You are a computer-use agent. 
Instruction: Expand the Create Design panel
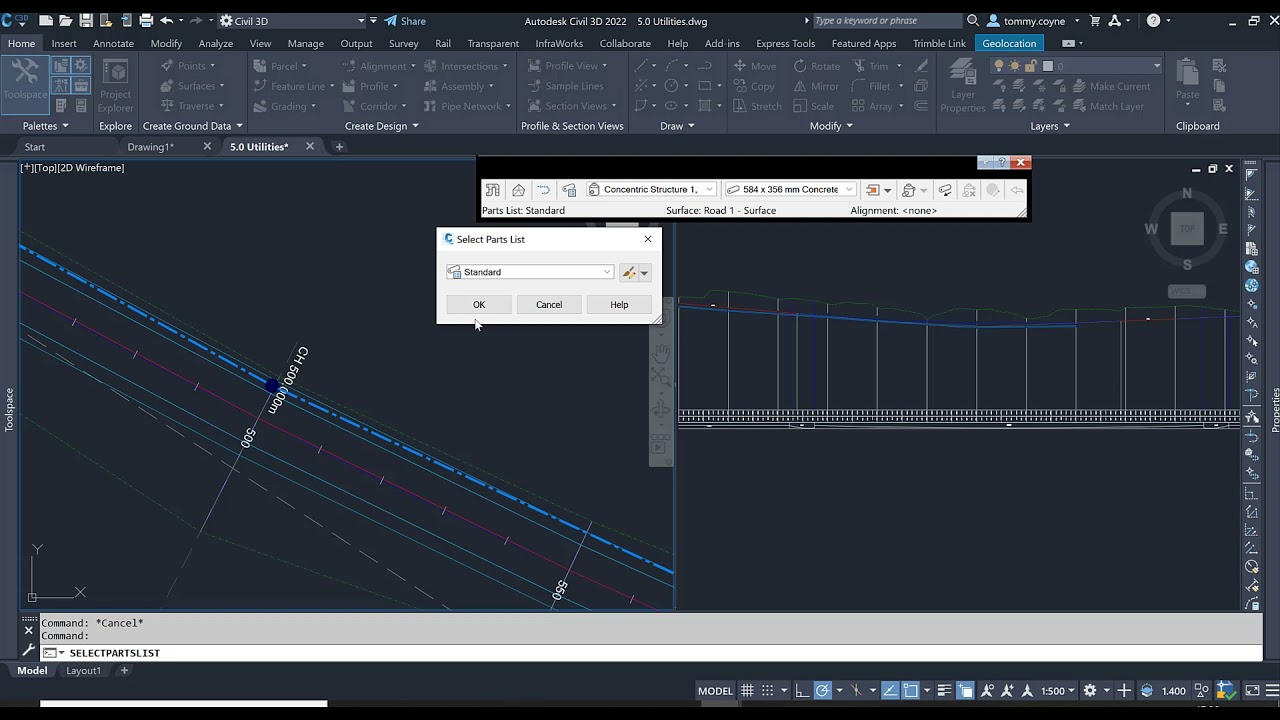pos(382,126)
